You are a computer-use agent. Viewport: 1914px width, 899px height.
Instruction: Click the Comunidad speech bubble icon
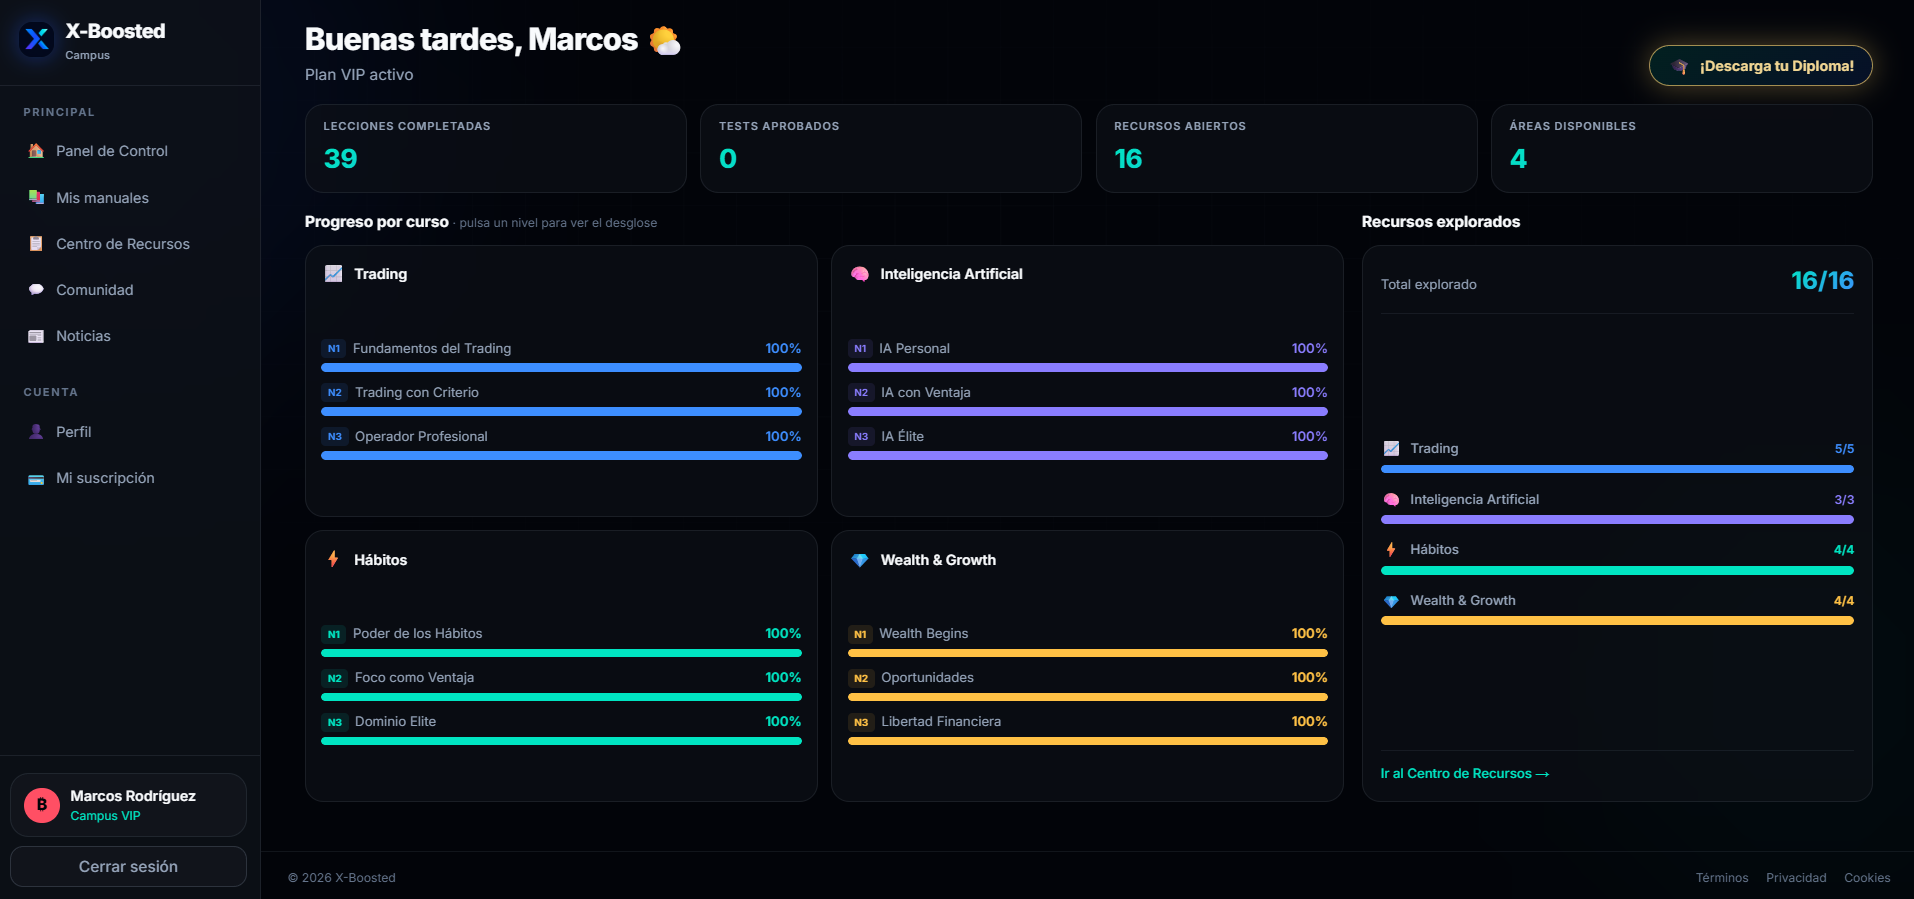36,290
